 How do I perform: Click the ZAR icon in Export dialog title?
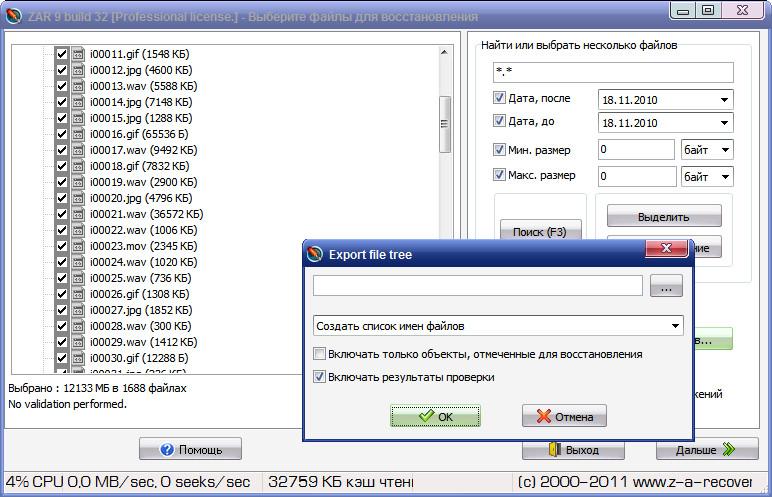316,254
